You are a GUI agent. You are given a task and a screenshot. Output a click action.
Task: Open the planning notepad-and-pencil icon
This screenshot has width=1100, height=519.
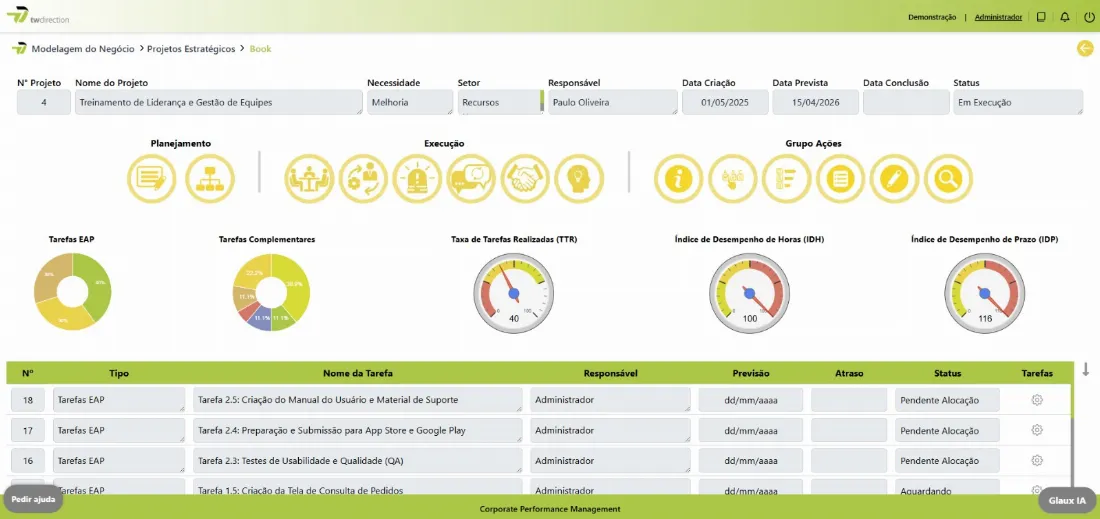click(152, 178)
